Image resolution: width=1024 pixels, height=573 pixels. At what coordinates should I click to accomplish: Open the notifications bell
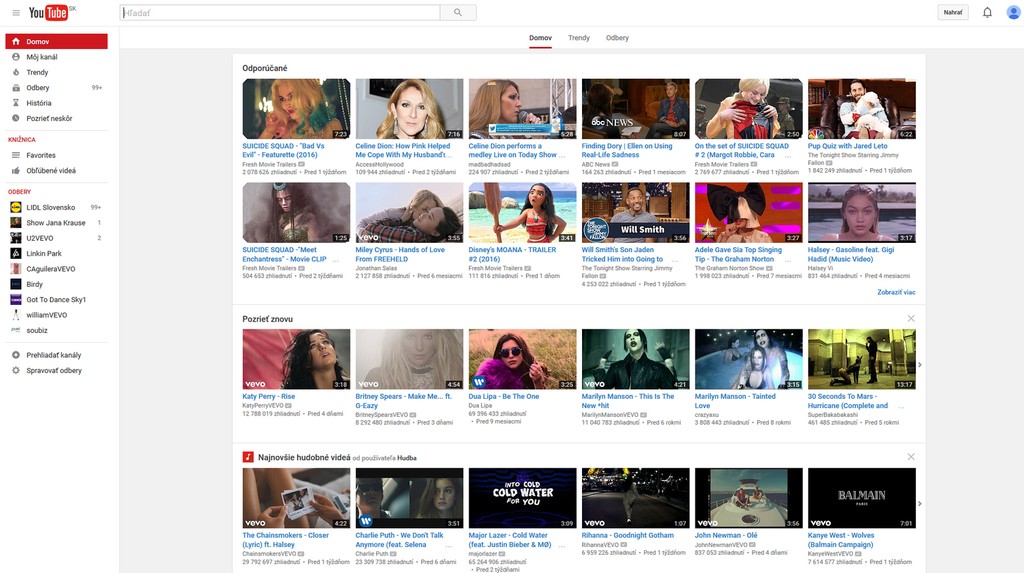click(987, 13)
